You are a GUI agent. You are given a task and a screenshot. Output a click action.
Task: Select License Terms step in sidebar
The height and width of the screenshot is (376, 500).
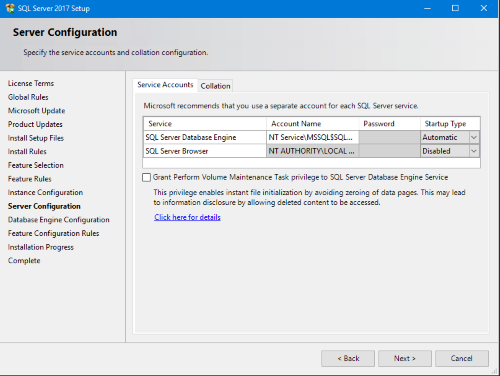[x=31, y=83]
